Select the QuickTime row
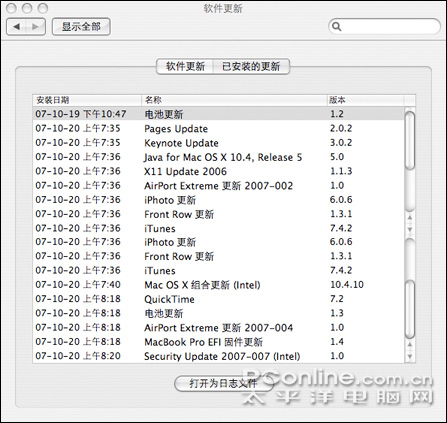 218,299
